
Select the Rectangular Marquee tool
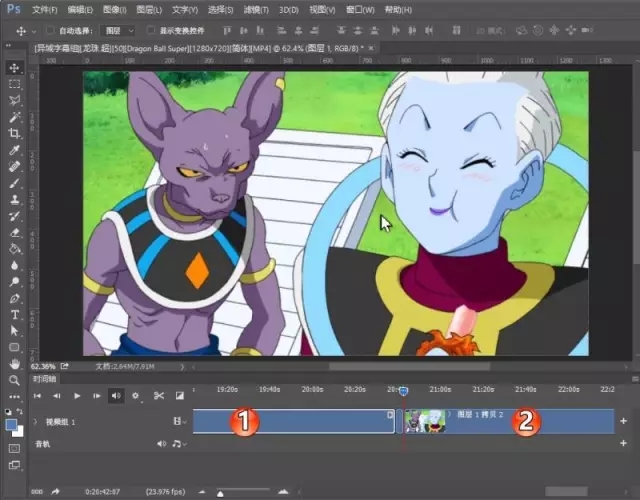[14, 84]
